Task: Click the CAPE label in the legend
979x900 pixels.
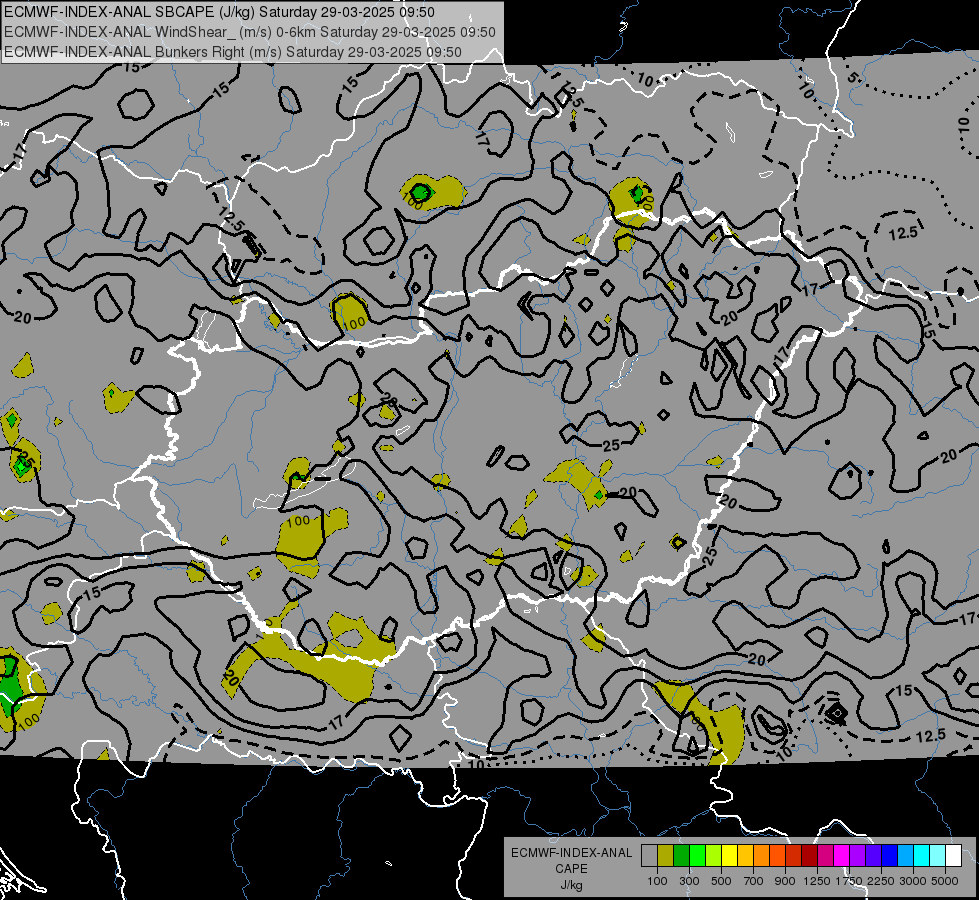Action: pos(571,869)
